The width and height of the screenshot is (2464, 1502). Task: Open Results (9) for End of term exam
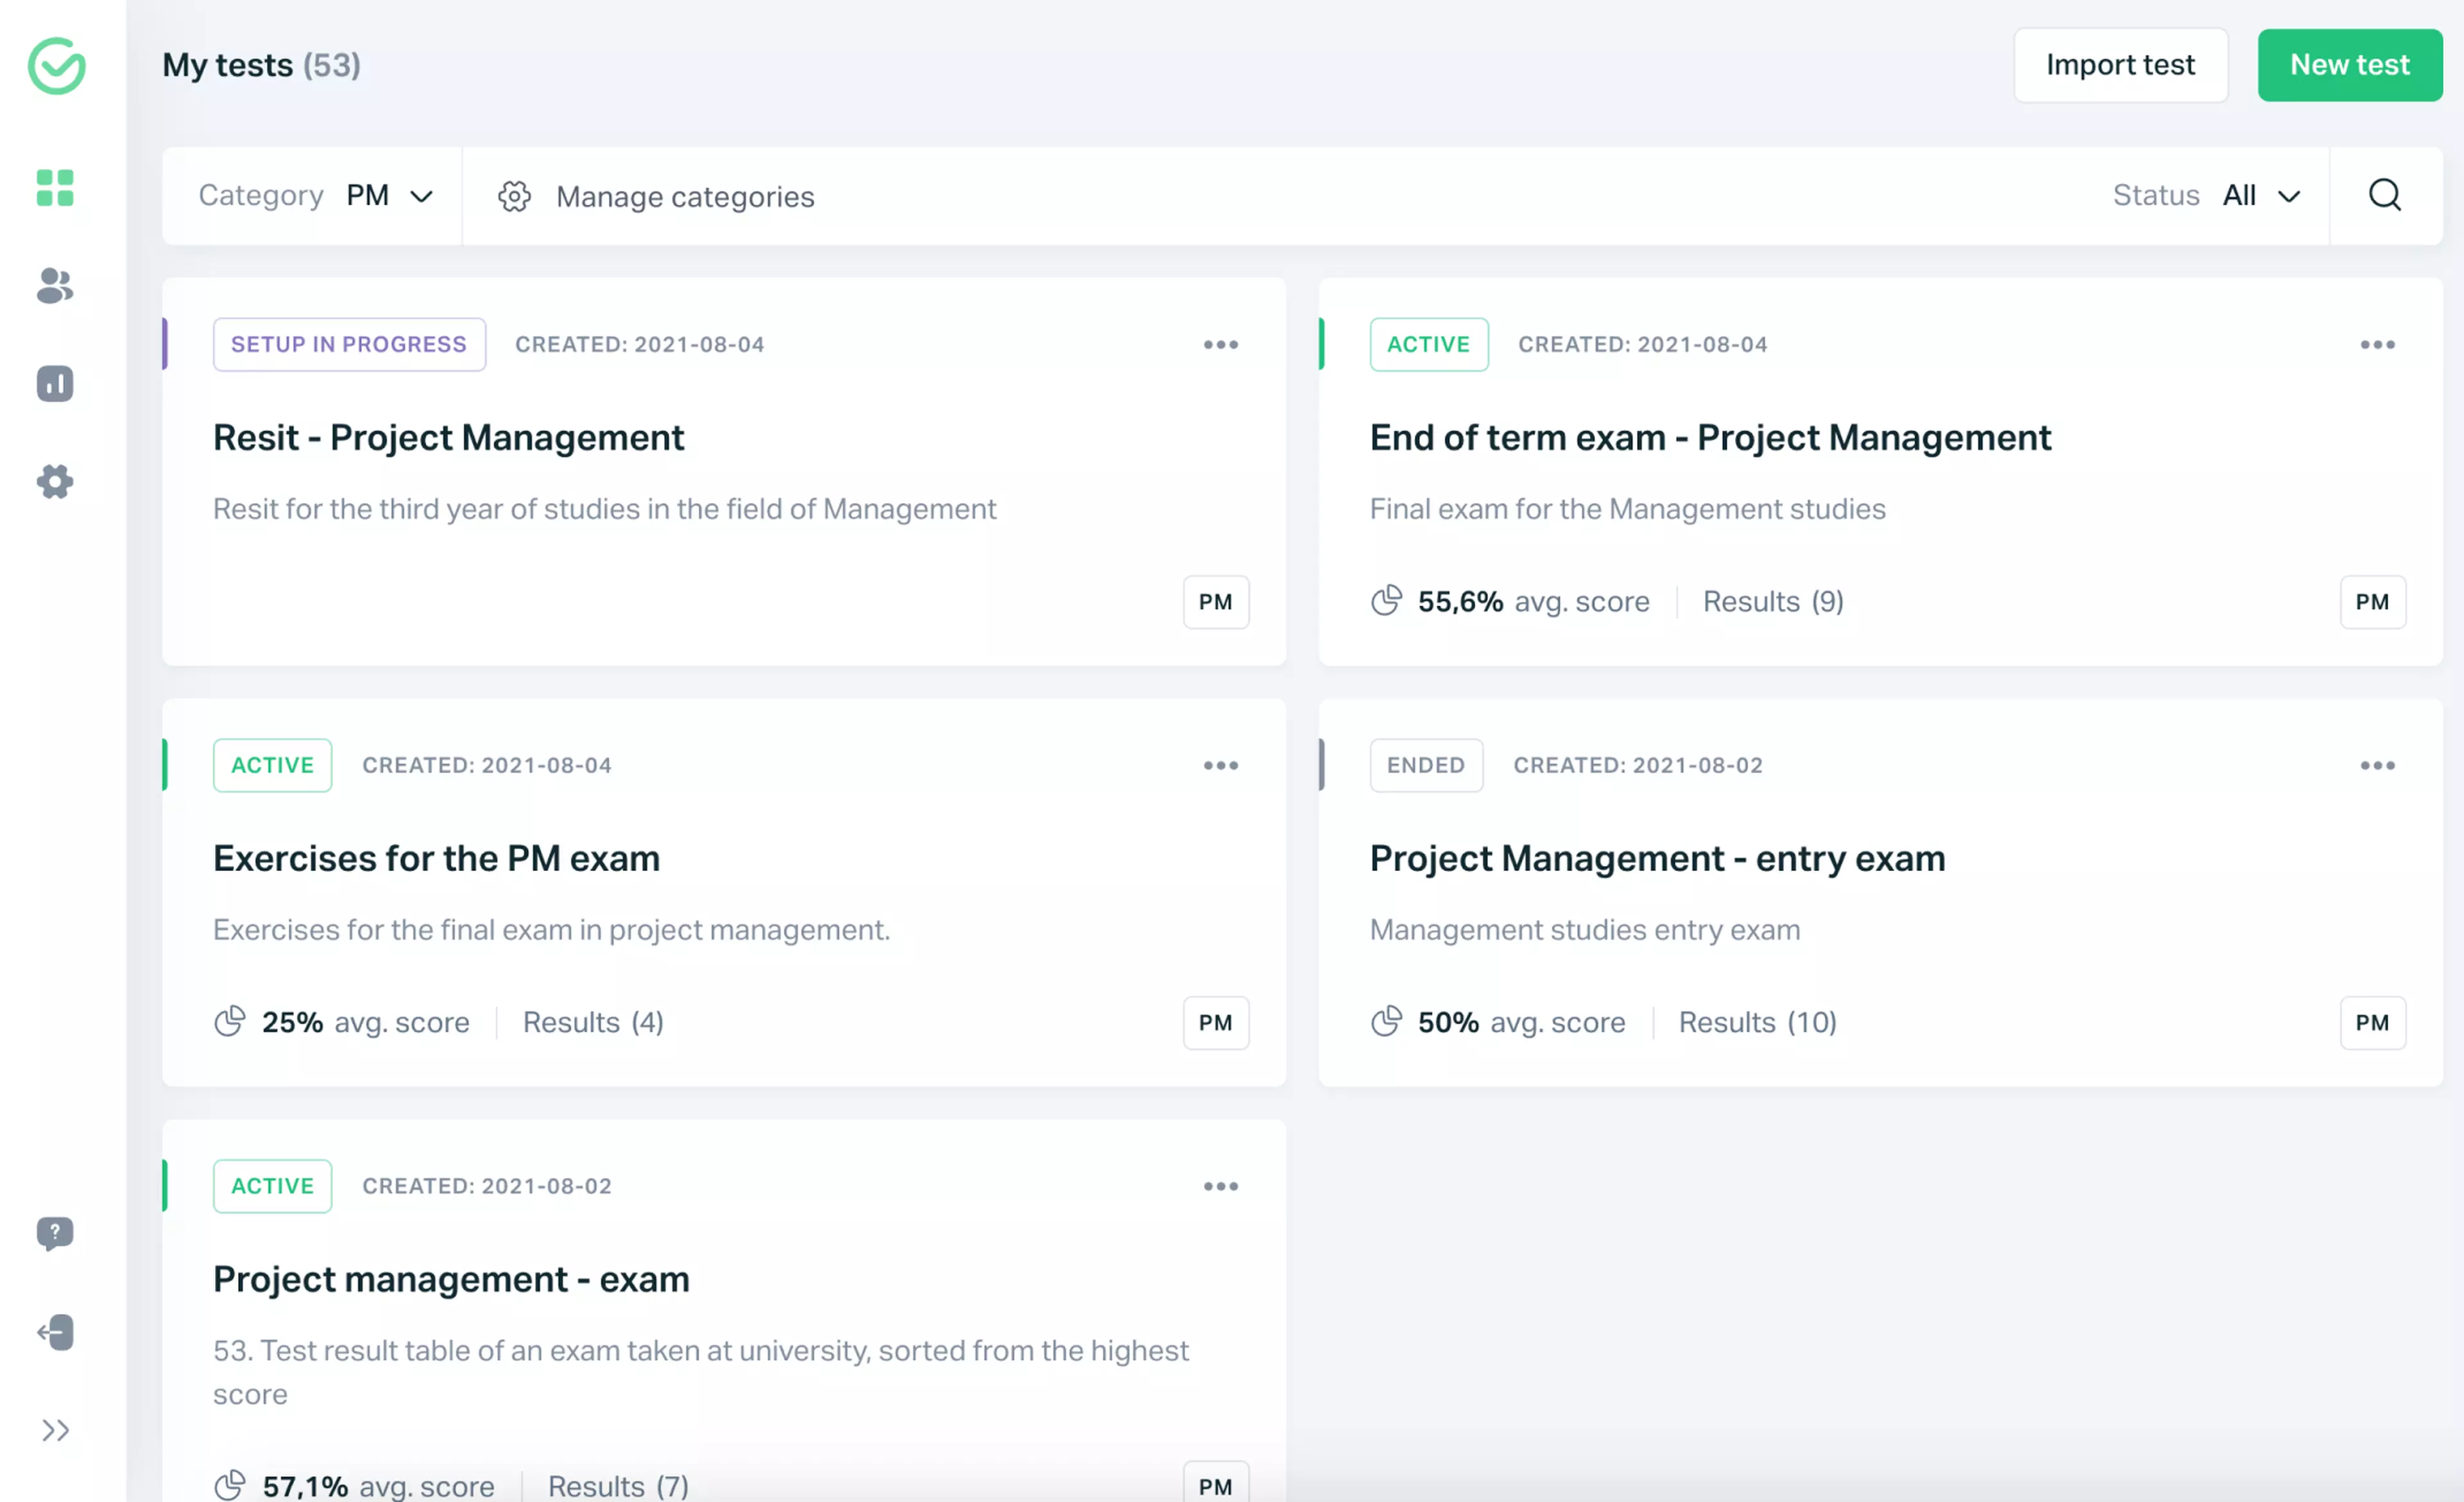[x=1773, y=601]
